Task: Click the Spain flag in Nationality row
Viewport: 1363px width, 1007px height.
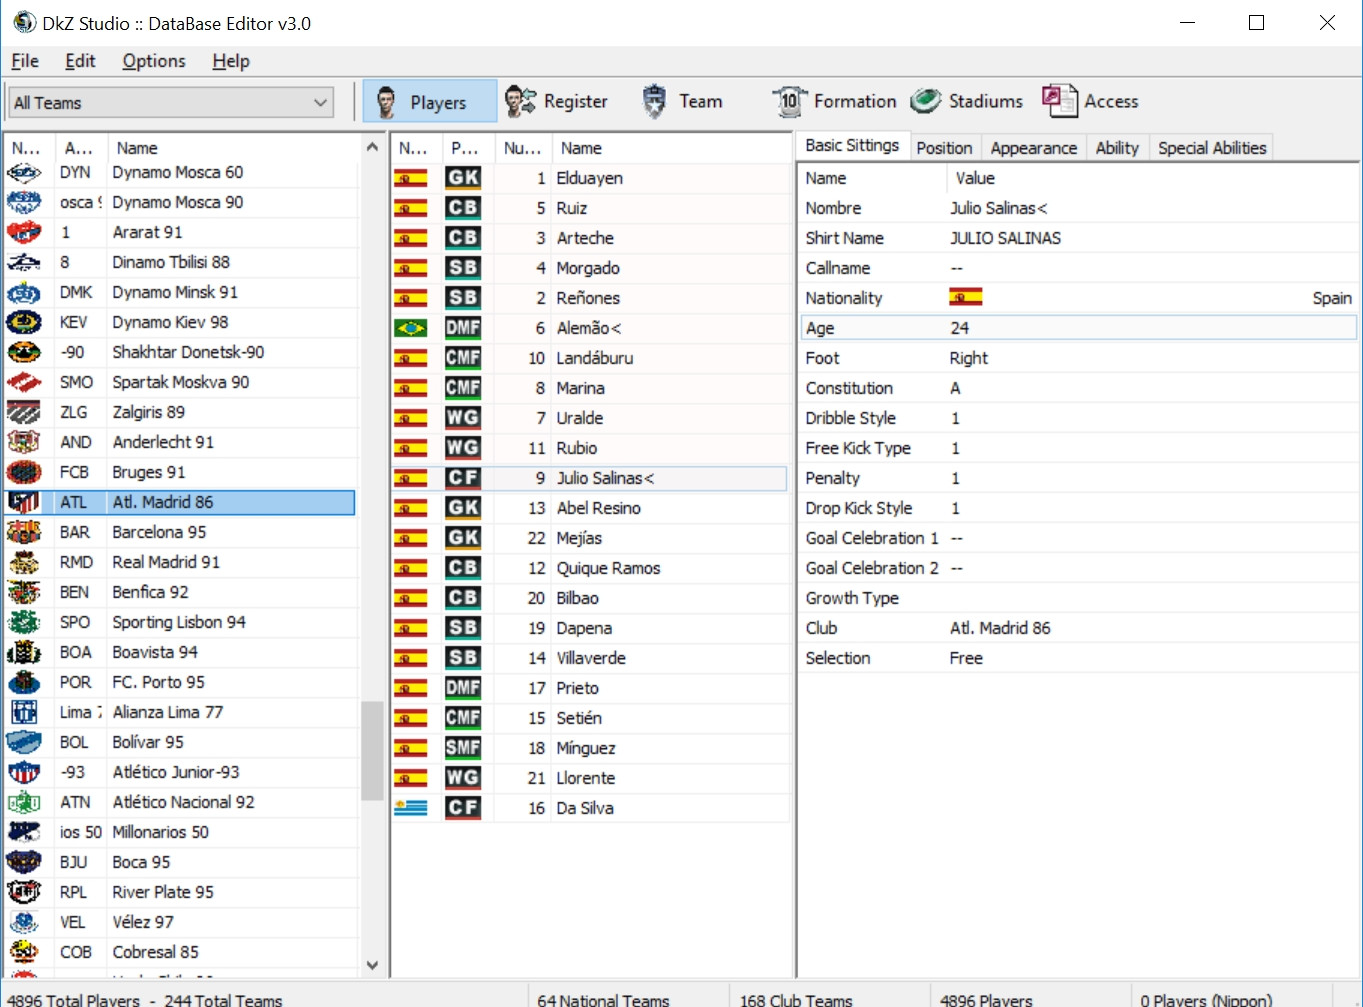Action: click(x=966, y=297)
